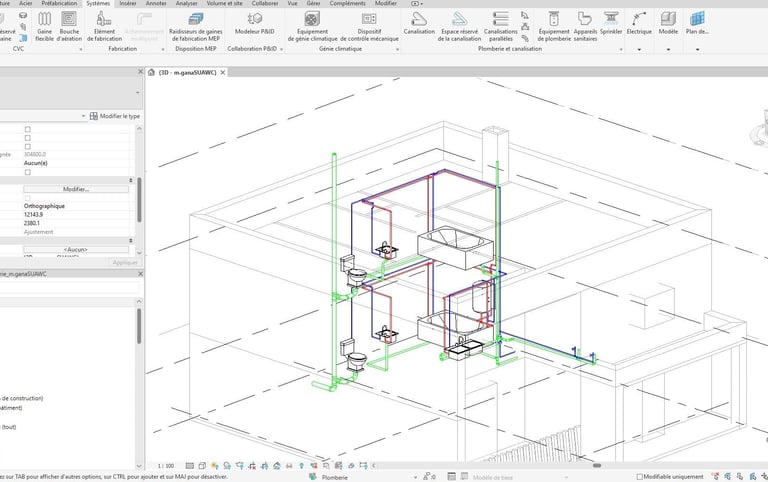This screenshot has width=768, height=482.
Task: Click the home icon beside view tab
Action: (151, 72)
